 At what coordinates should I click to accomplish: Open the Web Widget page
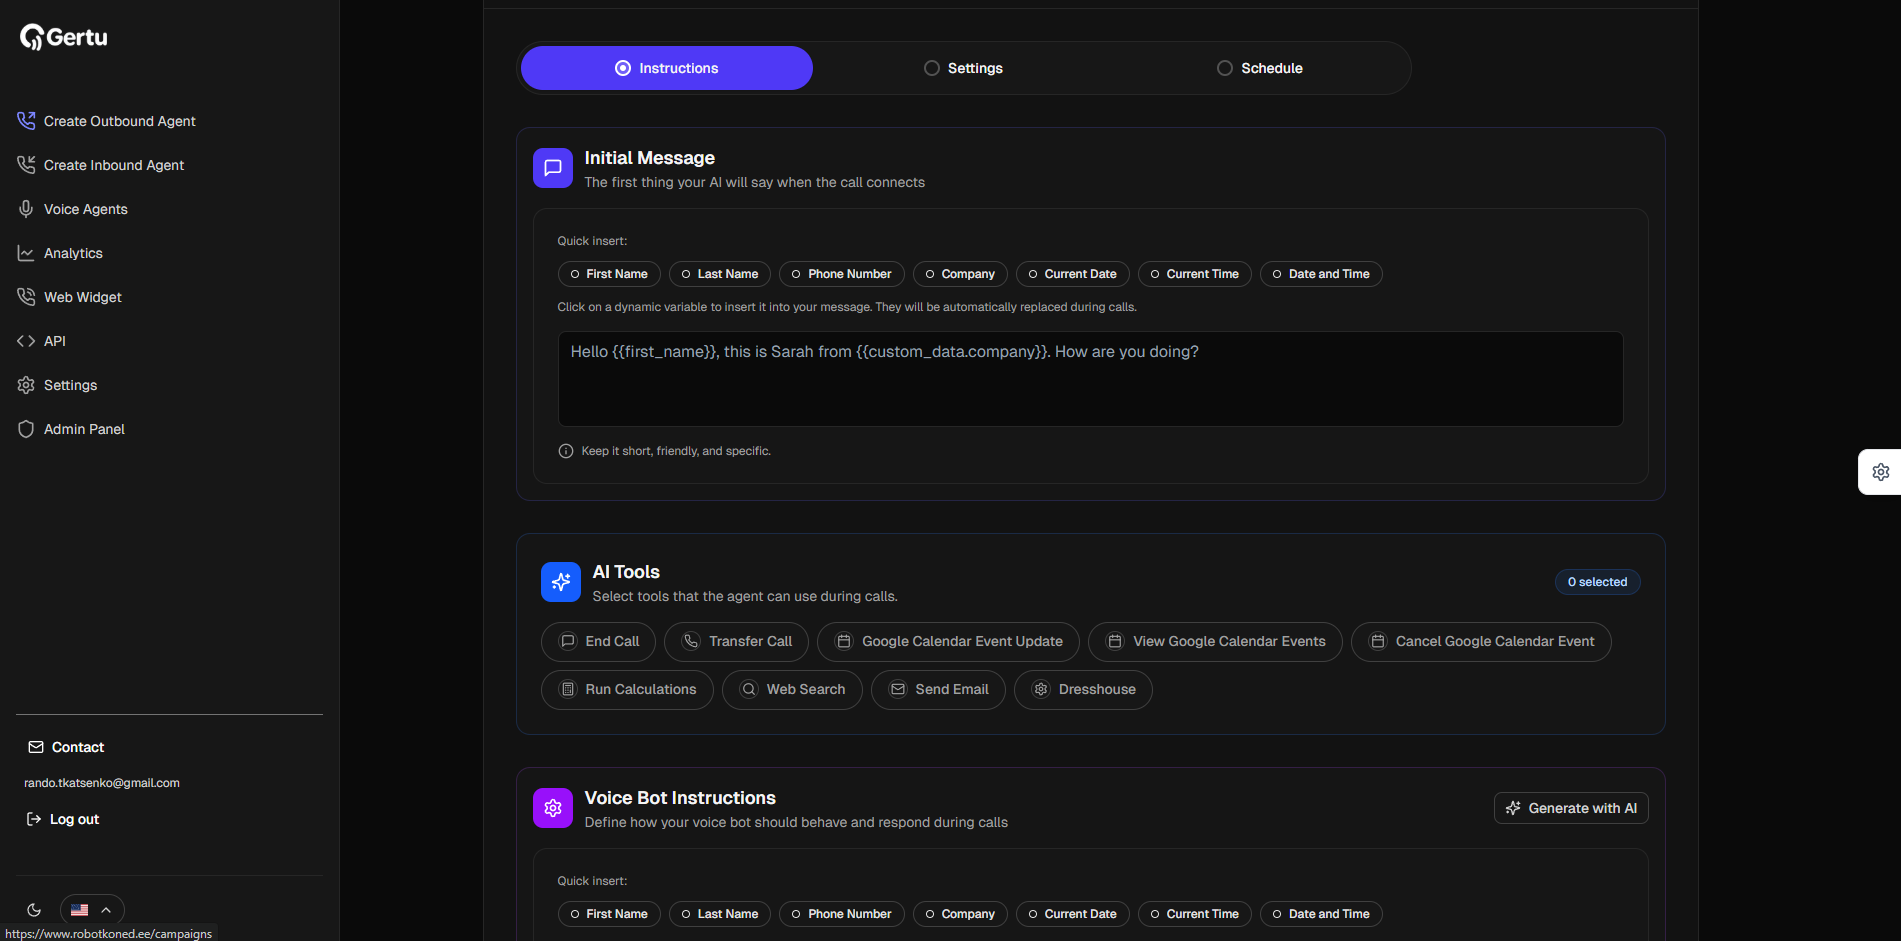82,297
